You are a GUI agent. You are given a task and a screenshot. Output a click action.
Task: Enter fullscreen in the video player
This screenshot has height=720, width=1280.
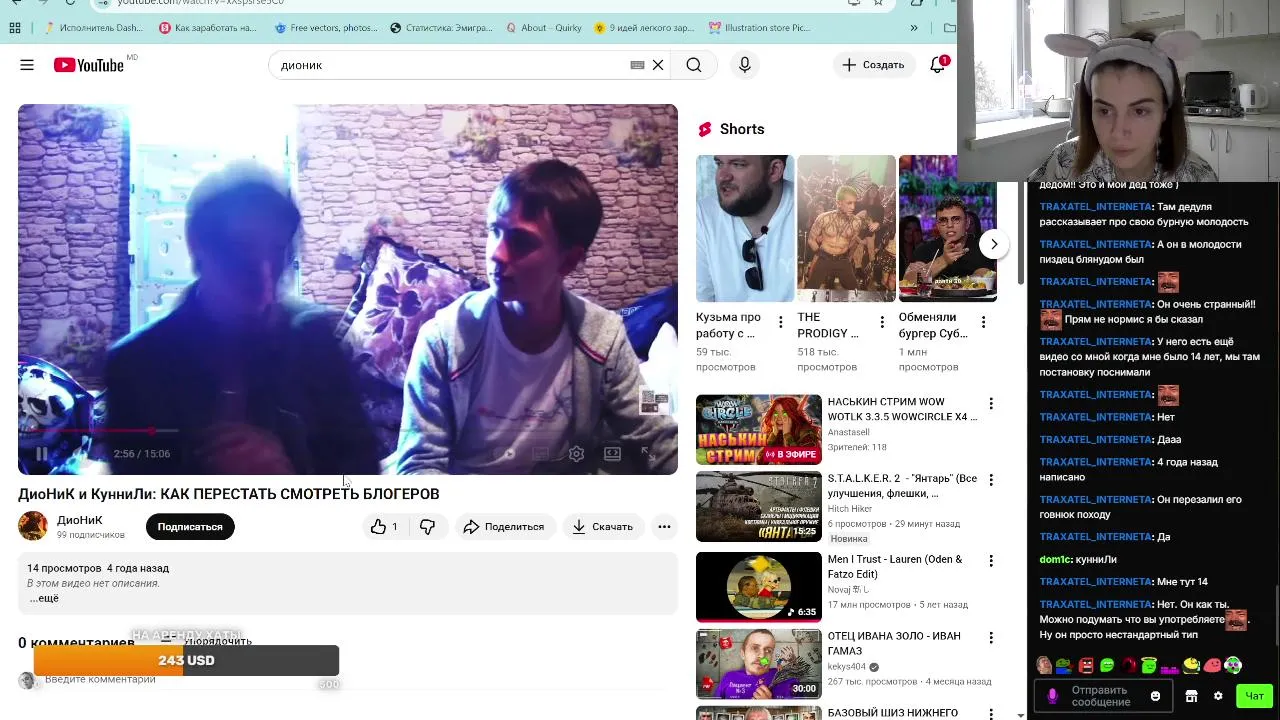[648, 454]
